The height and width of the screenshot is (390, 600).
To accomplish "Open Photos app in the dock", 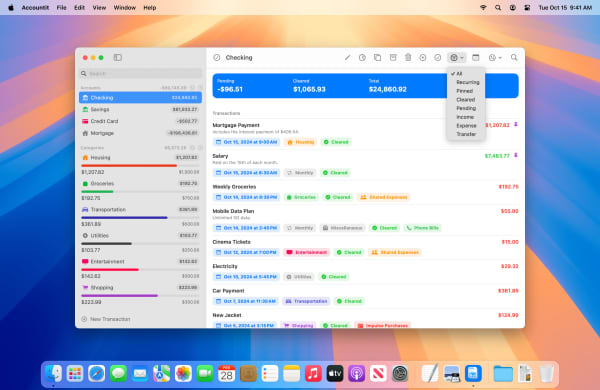I will pyautogui.click(x=183, y=373).
